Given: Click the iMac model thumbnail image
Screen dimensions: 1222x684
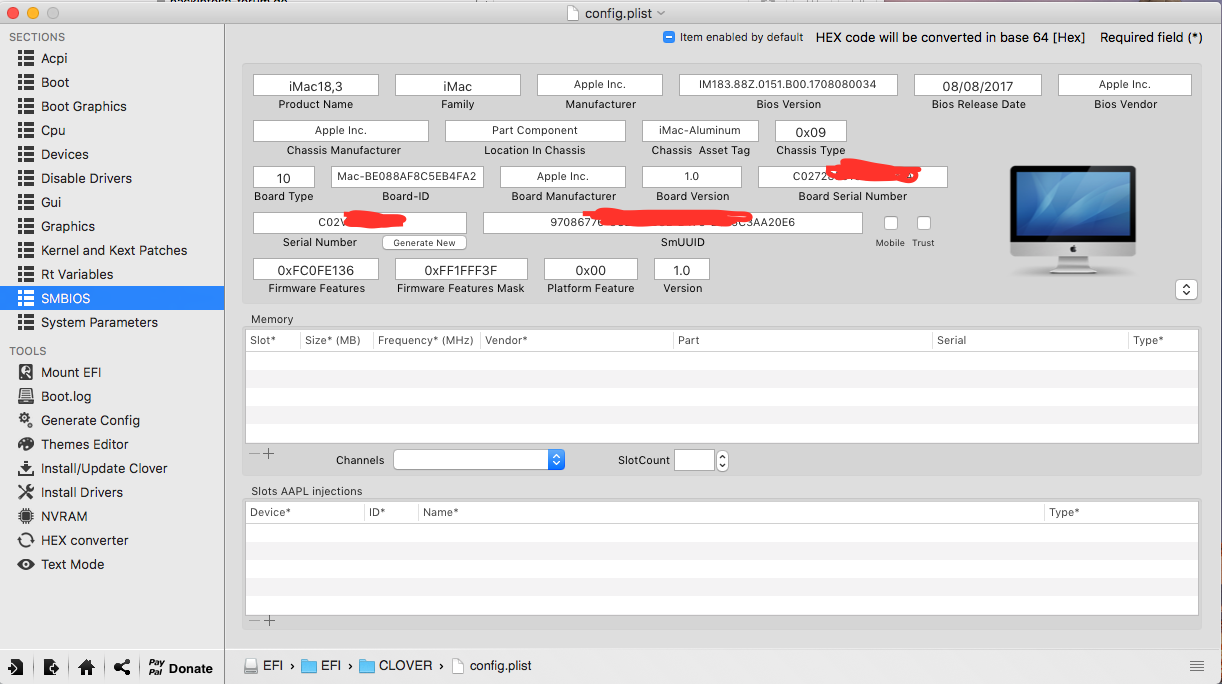Looking at the screenshot, I should pos(1073,221).
